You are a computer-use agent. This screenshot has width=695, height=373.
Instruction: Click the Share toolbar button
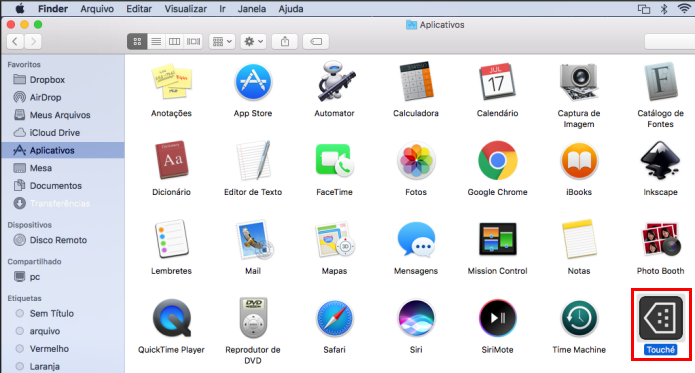285,42
